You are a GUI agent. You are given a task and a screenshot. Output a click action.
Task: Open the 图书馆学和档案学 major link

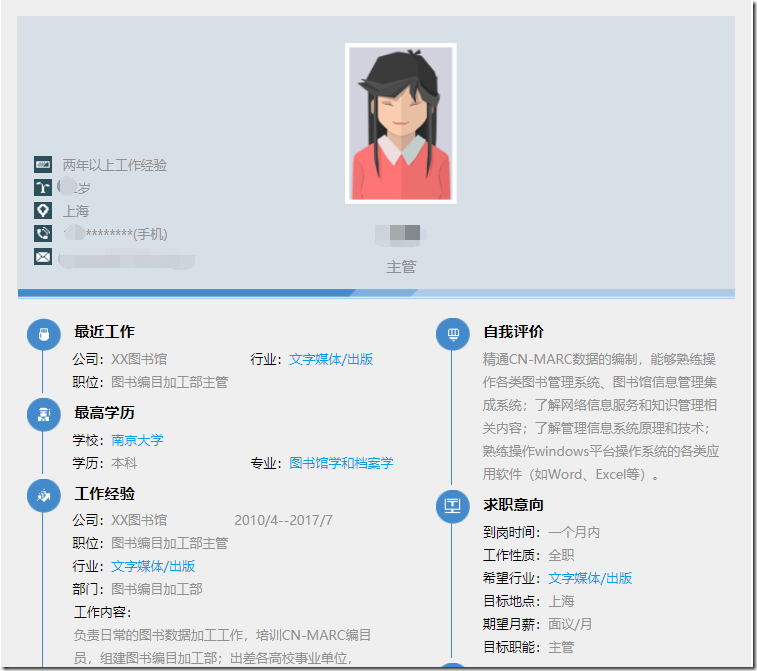(x=341, y=463)
